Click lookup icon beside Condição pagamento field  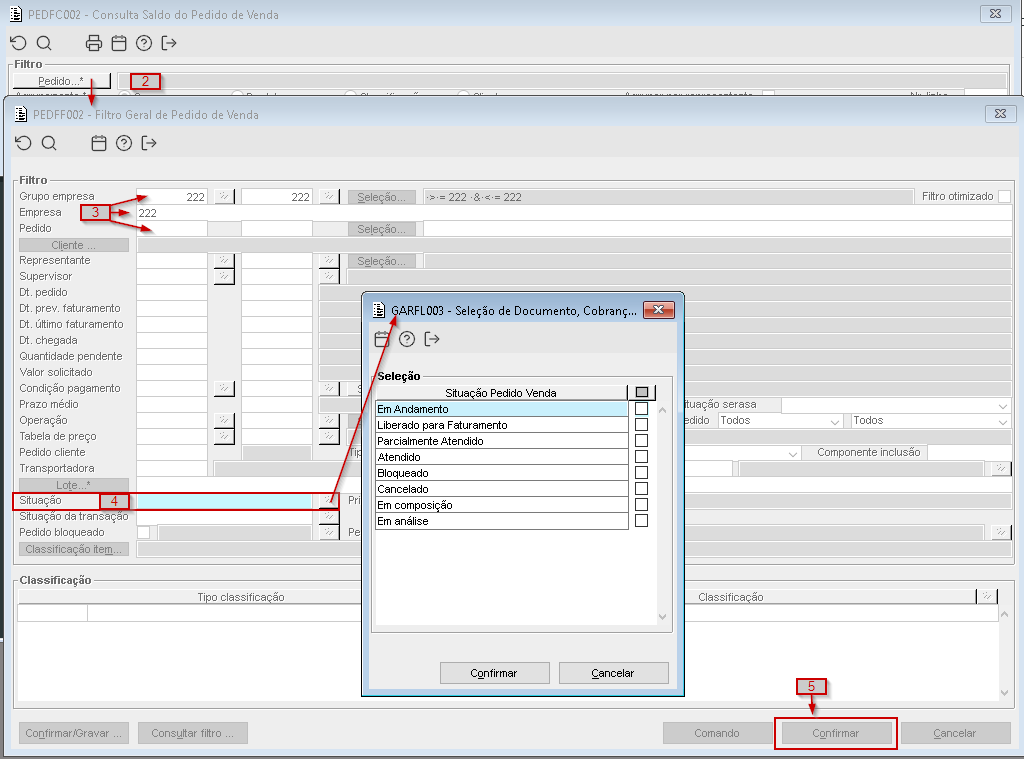pyautogui.click(x=224, y=388)
